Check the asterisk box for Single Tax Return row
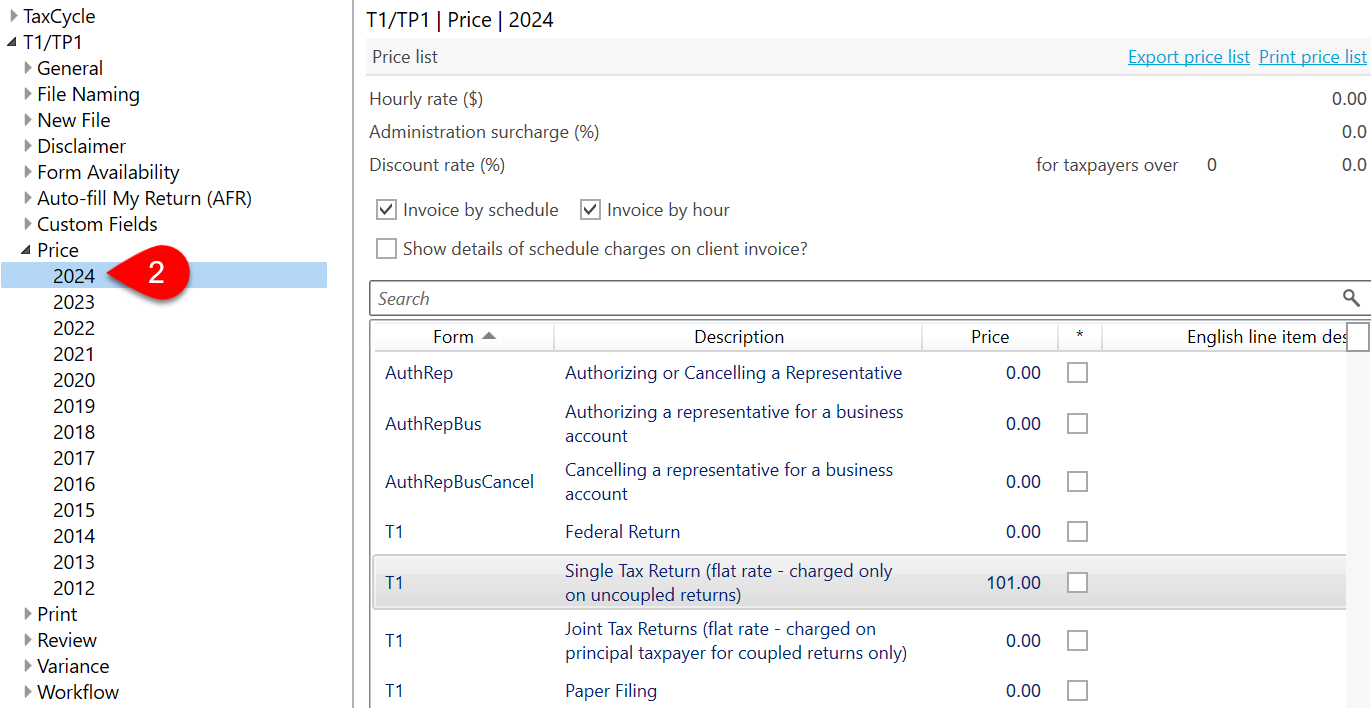Screen dimensions: 1371x708 pyautogui.click(x=1077, y=582)
